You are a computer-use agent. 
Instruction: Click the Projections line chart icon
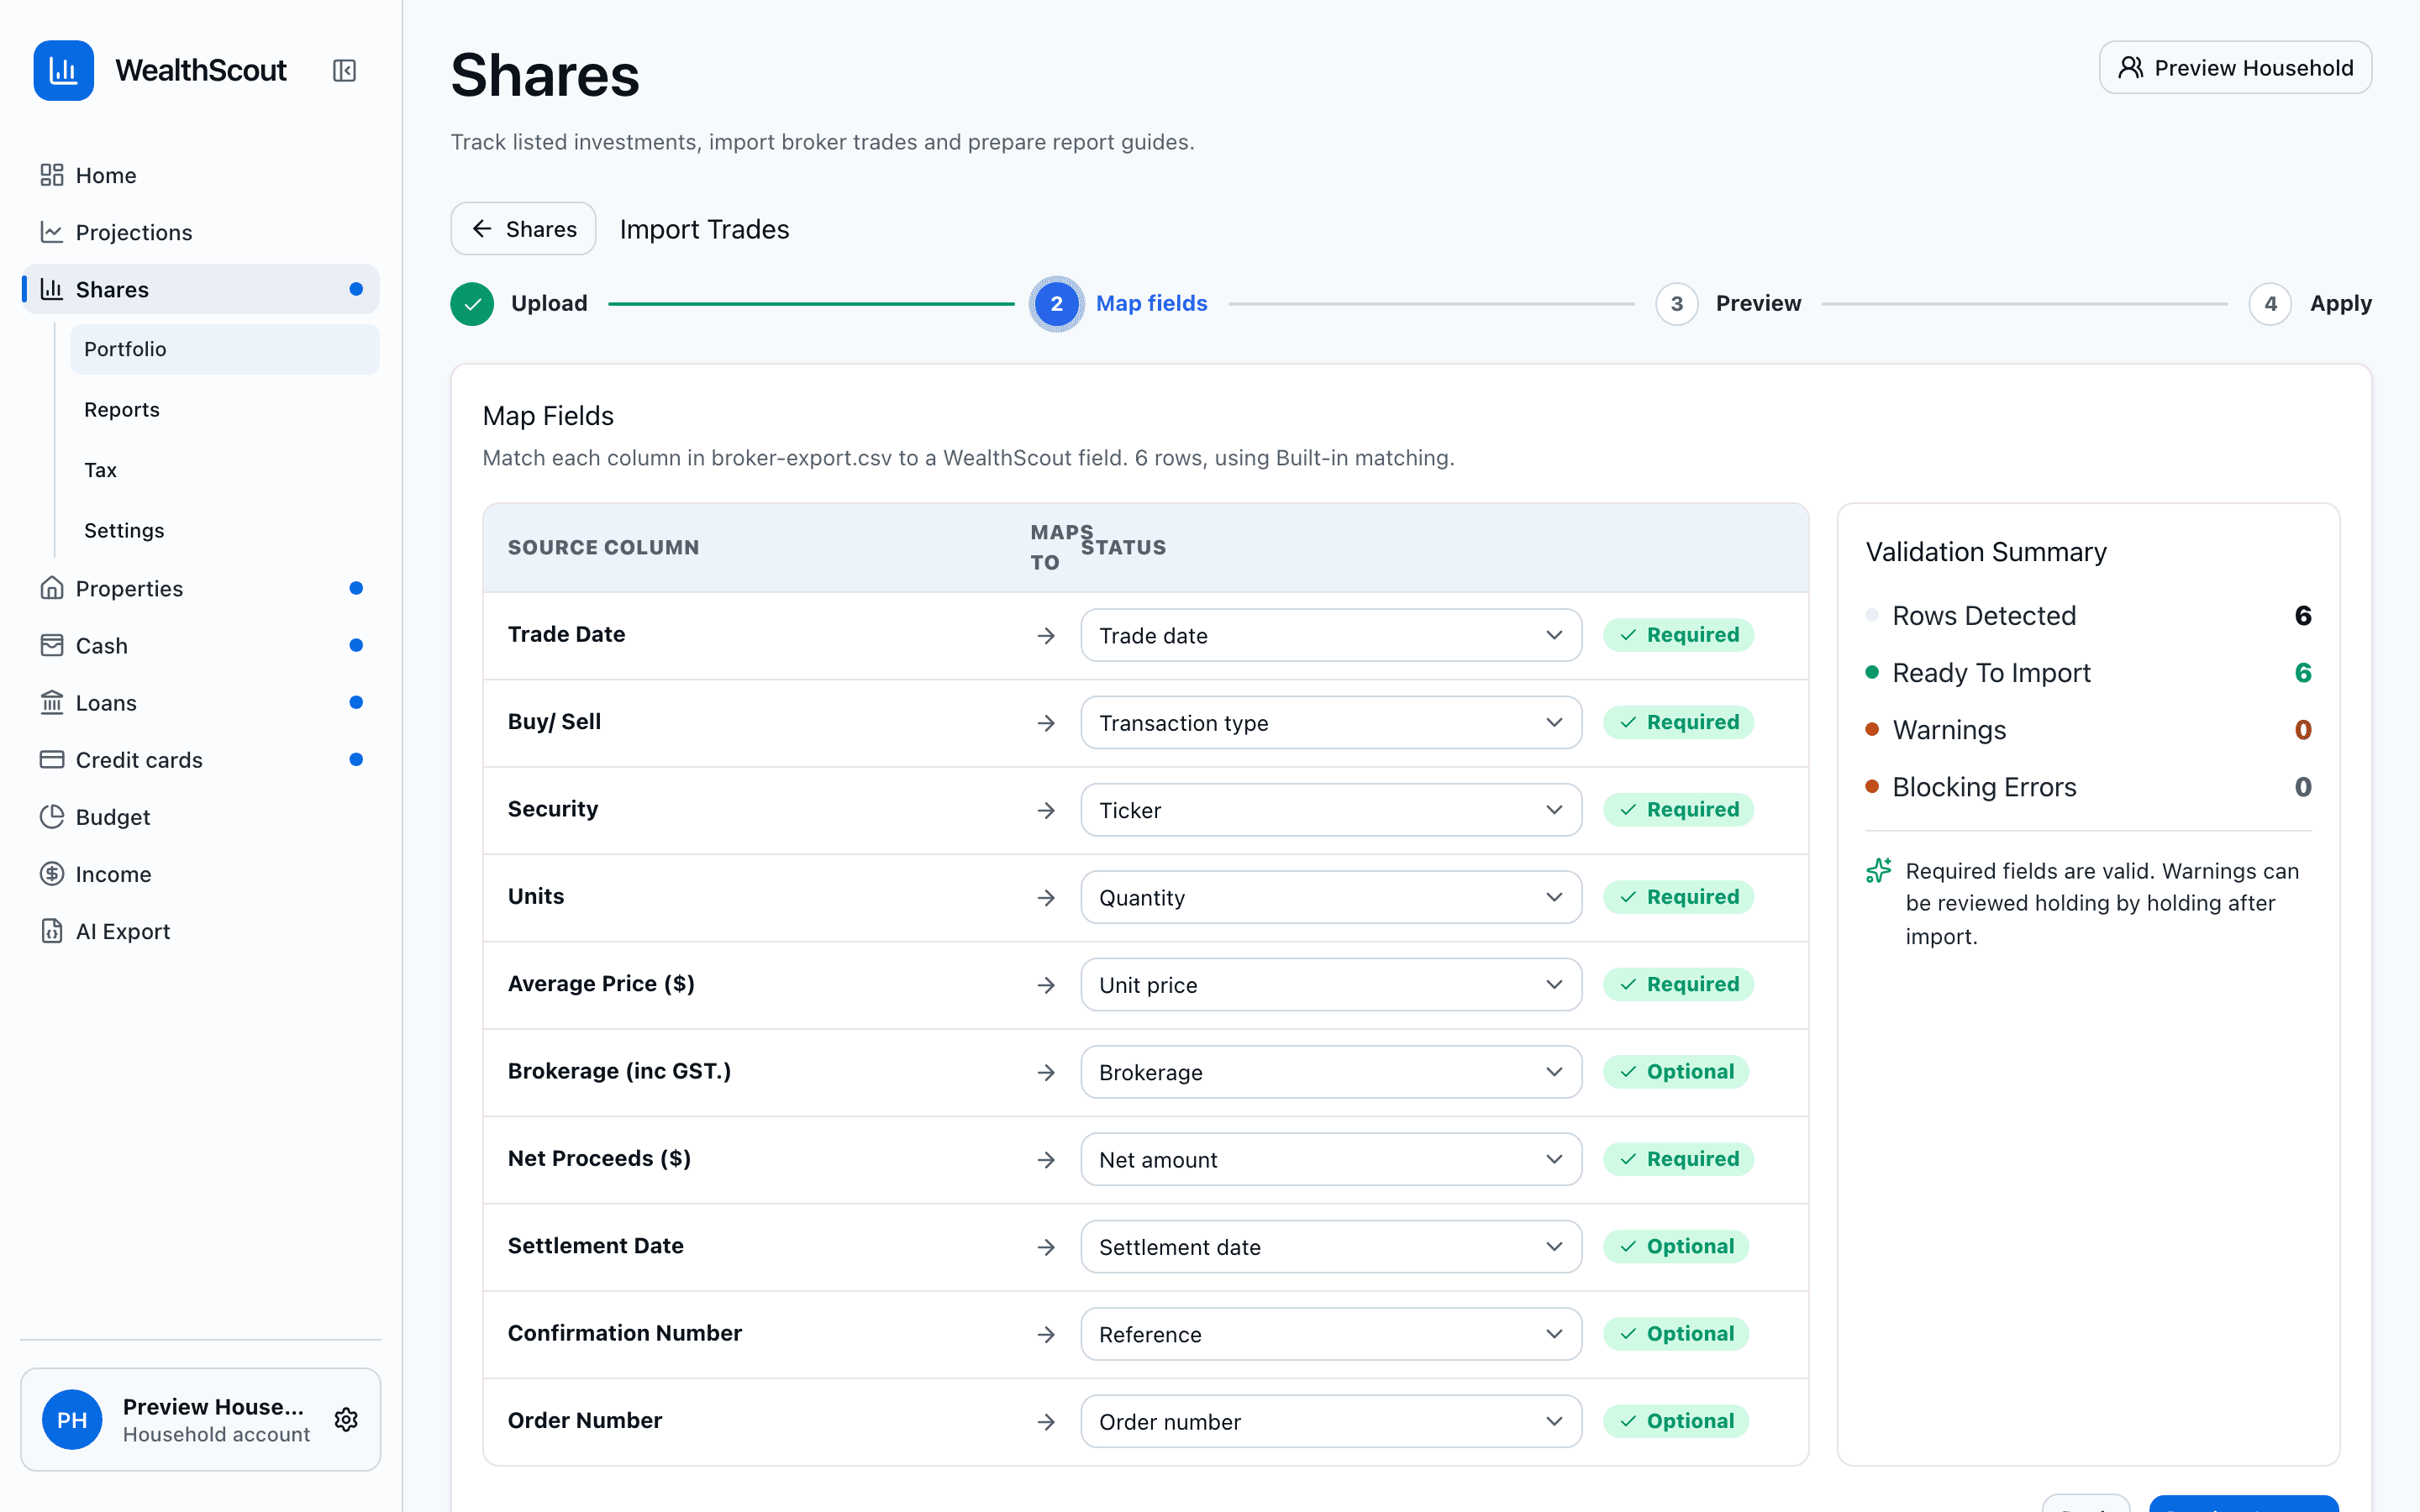point(52,232)
